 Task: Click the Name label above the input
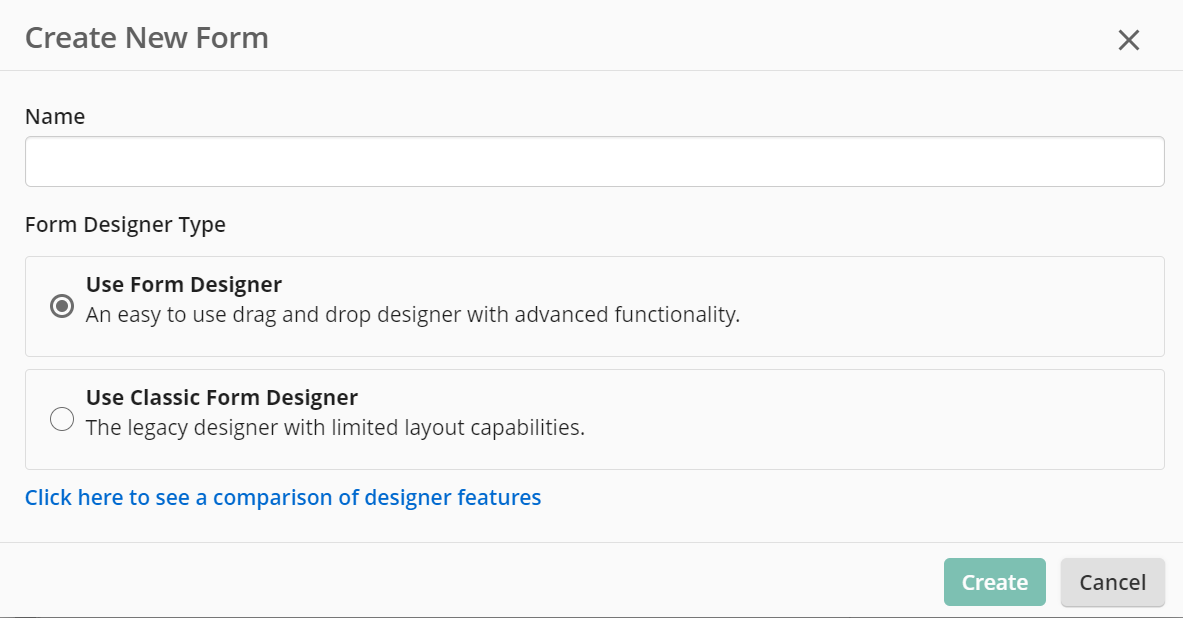55,116
